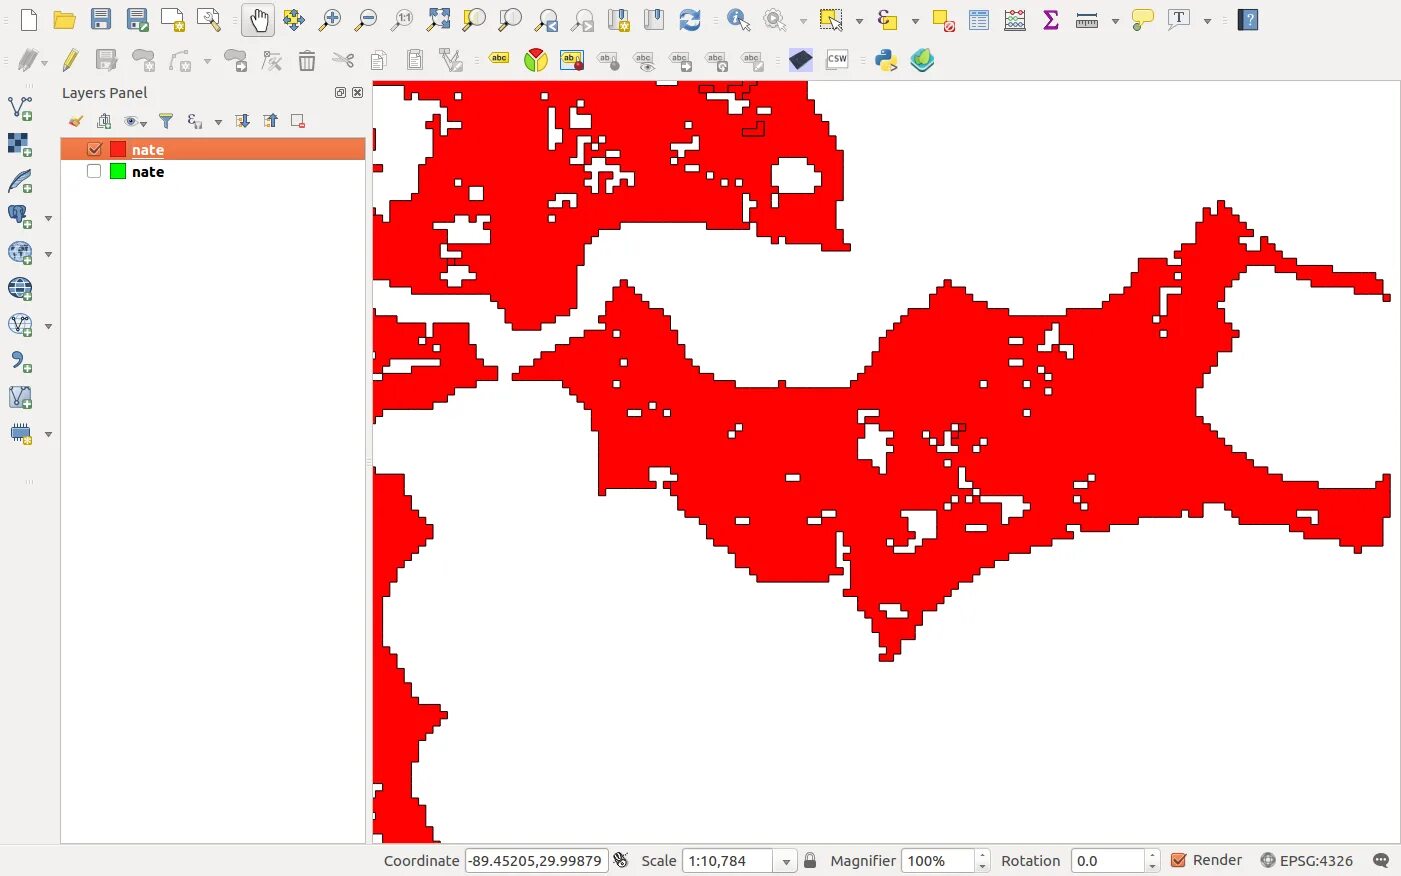Undock the Layers Panel float button

pyautogui.click(x=340, y=93)
